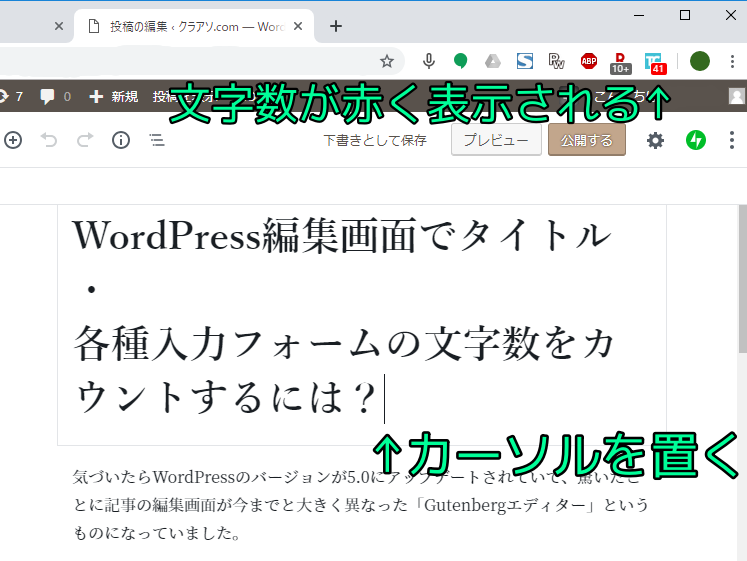Click the microphone voice search icon
747x561 pixels.
click(429, 61)
